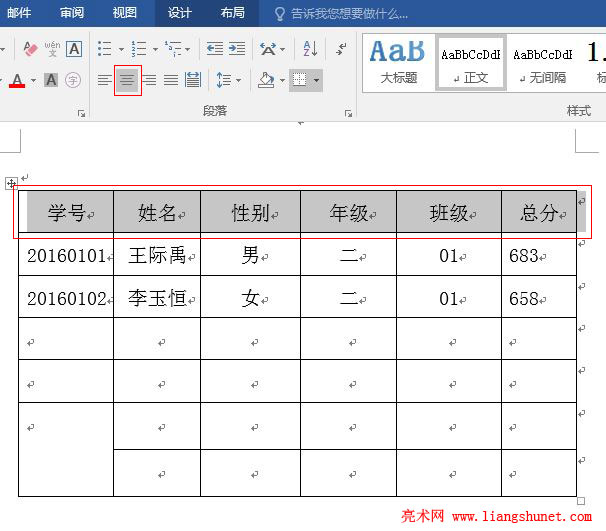Click header cell 姓名

click(157, 212)
